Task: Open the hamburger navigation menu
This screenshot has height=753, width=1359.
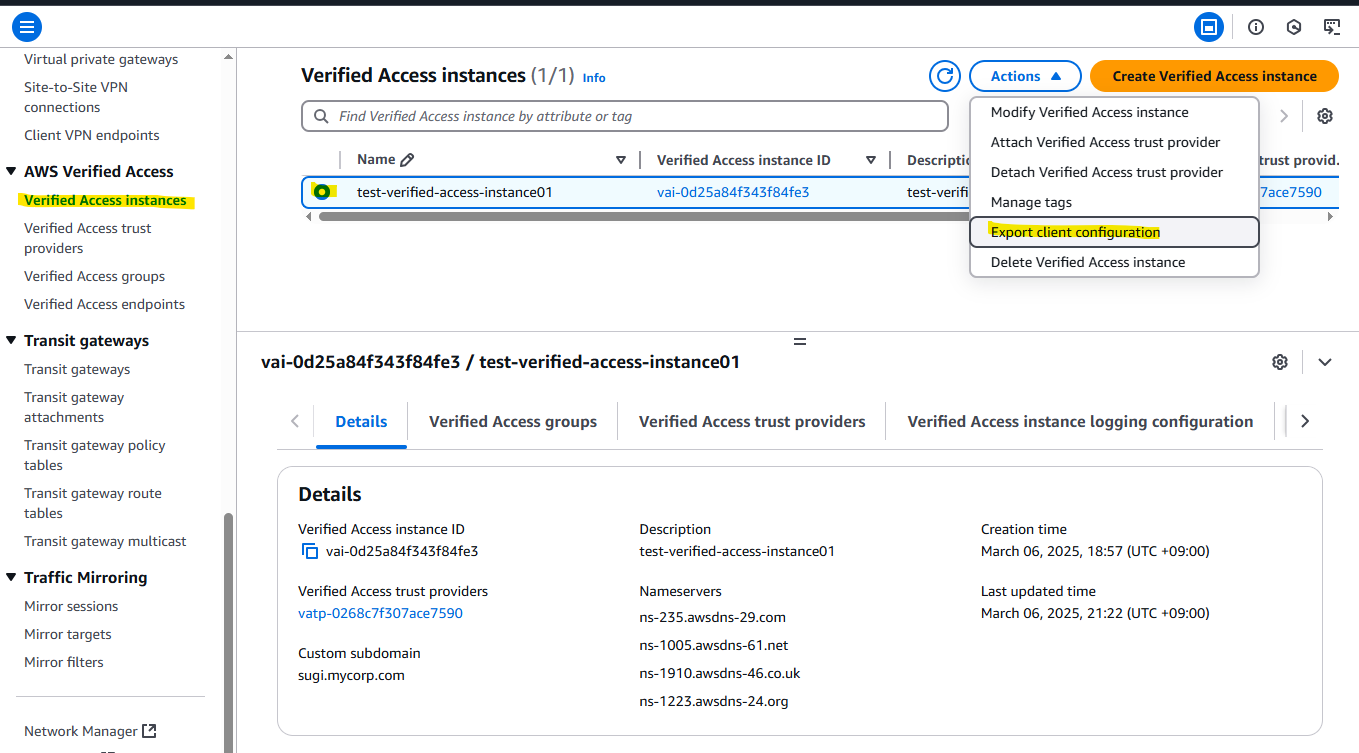Action: tap(27, 27)
